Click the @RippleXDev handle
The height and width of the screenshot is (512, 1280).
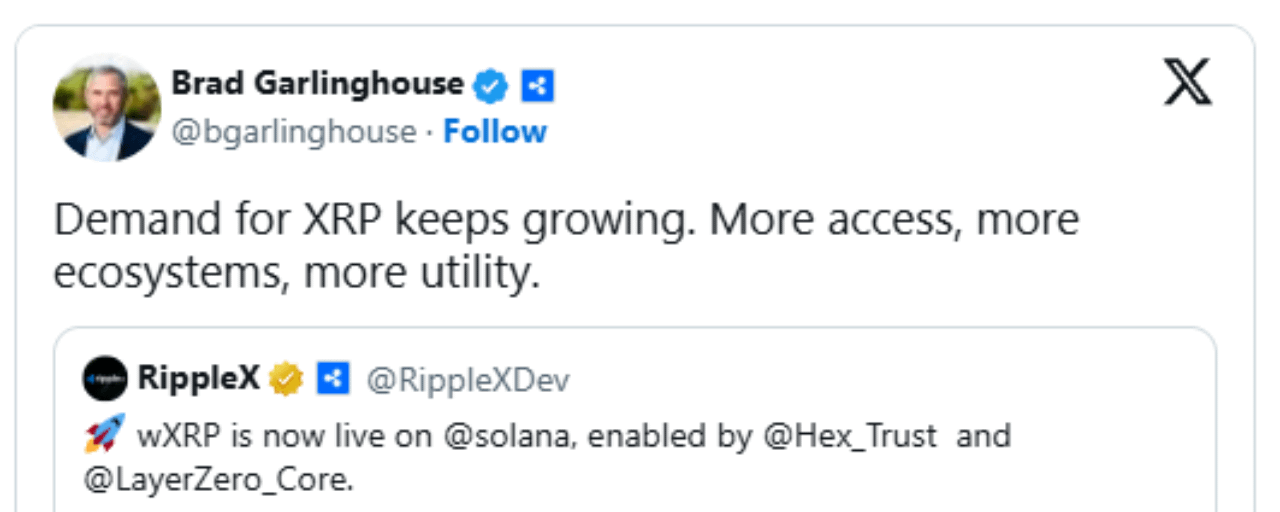click(x=468, y=380)
